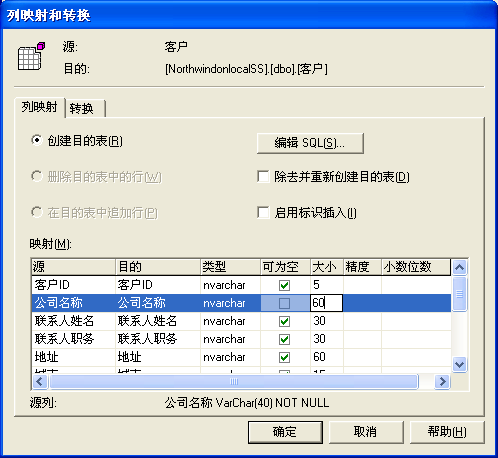
Task: Confirm with the 确定 button
Action: pos(285,432)
